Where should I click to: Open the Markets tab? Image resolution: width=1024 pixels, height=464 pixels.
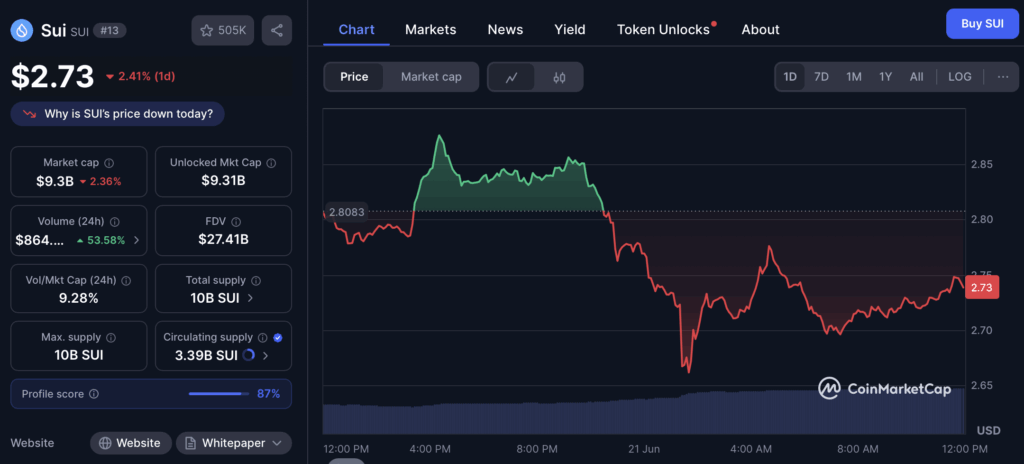click(430, 29)
